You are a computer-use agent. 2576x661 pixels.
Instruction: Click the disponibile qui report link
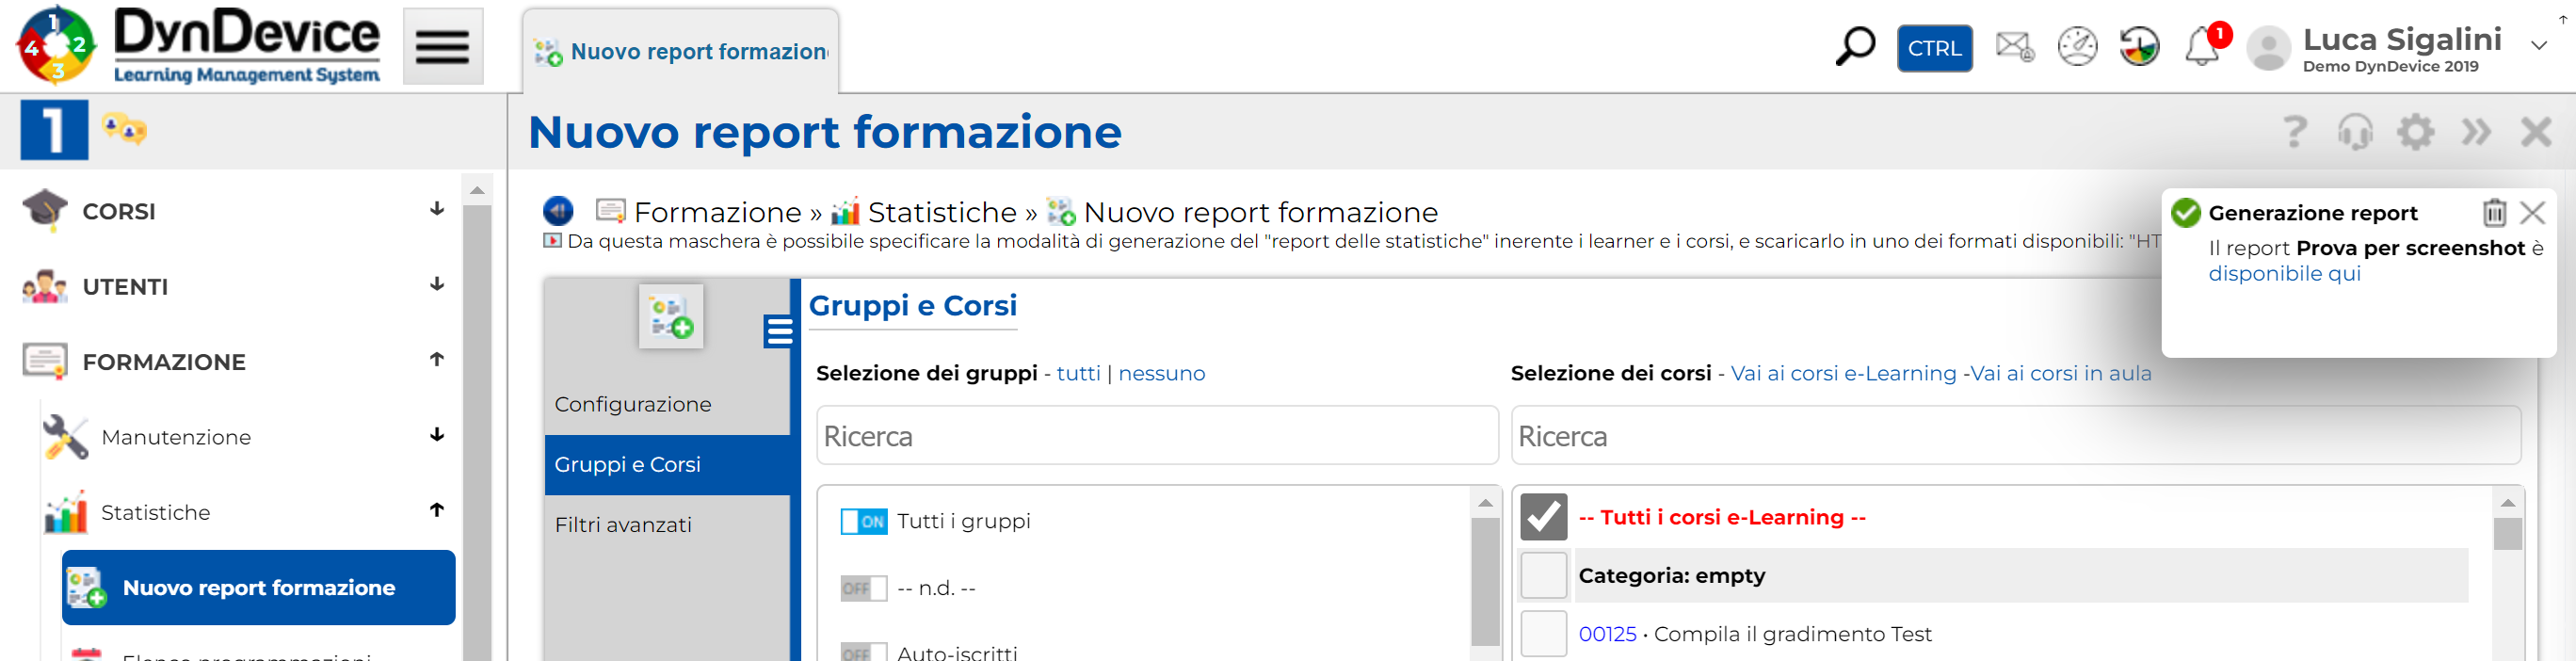(2284, 273)
